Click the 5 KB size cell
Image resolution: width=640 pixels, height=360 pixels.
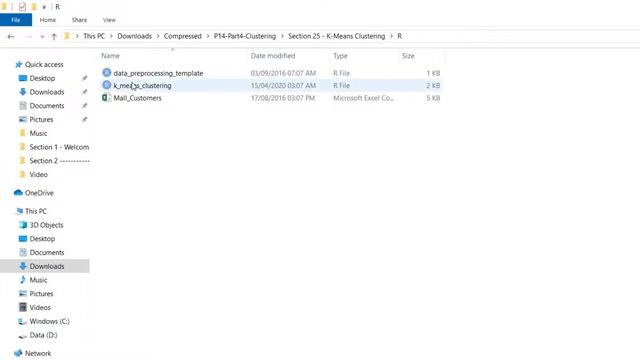[x=433, y=98]
